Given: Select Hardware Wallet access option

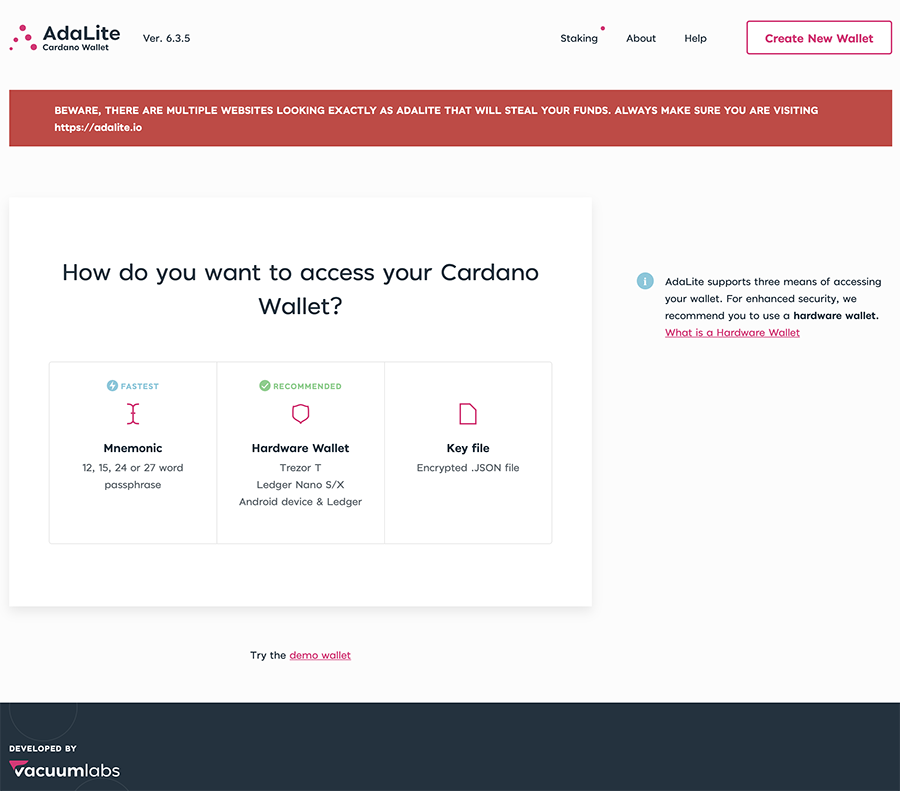Looking at the screenshot, I should tap(300, 452).
